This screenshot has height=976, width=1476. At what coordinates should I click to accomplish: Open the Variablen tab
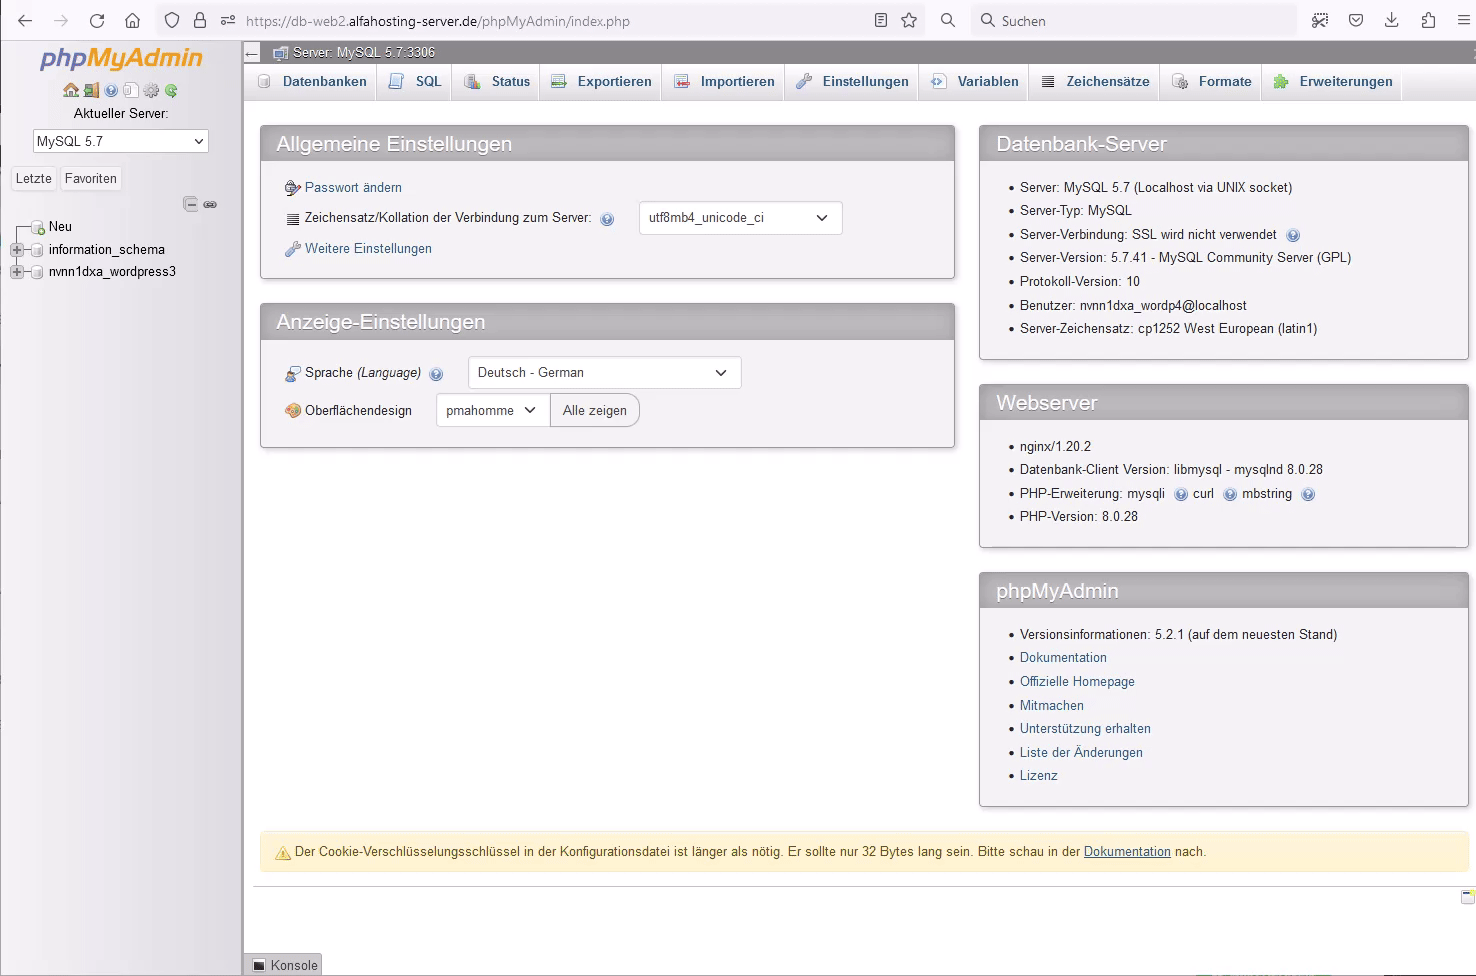[x=974, y=82]
